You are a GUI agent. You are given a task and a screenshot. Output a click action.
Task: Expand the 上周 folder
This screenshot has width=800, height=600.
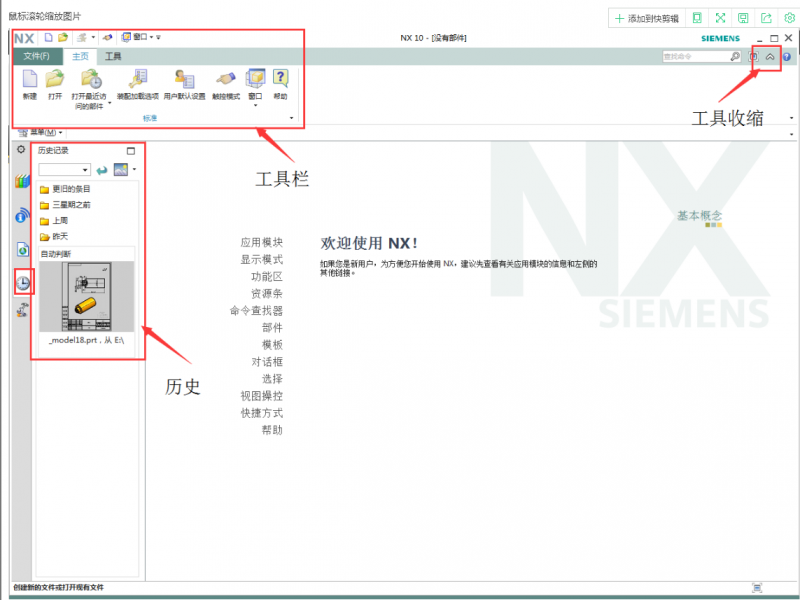[x=54, y=221]
